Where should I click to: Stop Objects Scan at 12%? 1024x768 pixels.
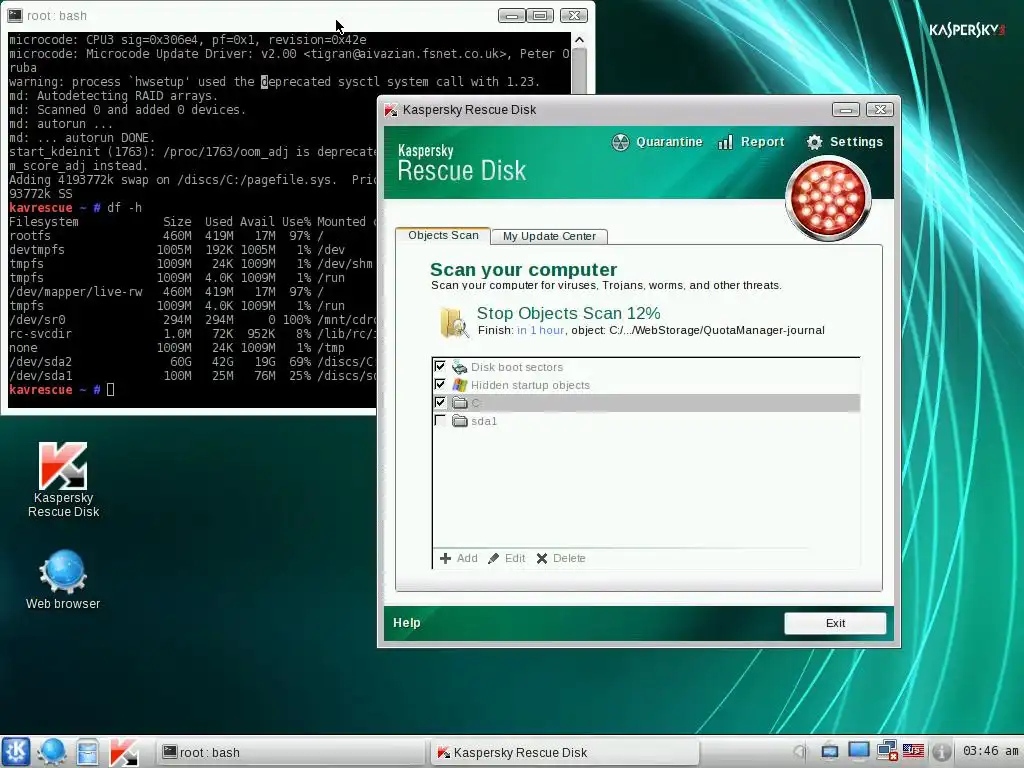pyautogui.click(x=568, y=313)
